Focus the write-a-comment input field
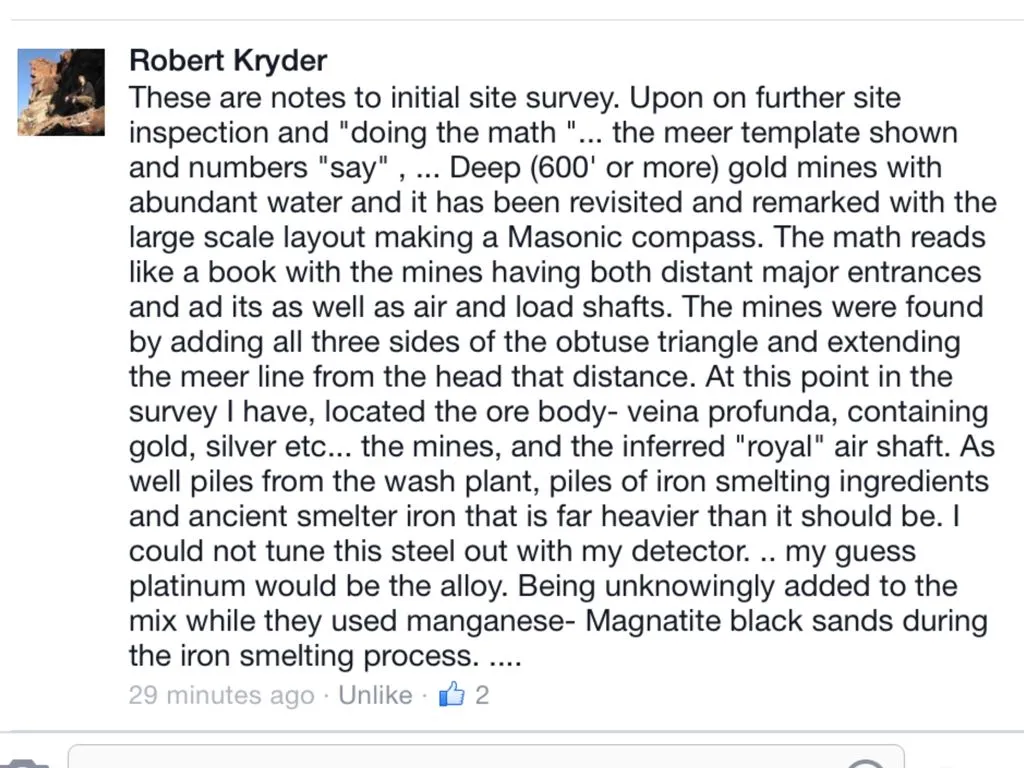Image resolution: width=1024 pixels, height=768 pixels. coord(486,756)
